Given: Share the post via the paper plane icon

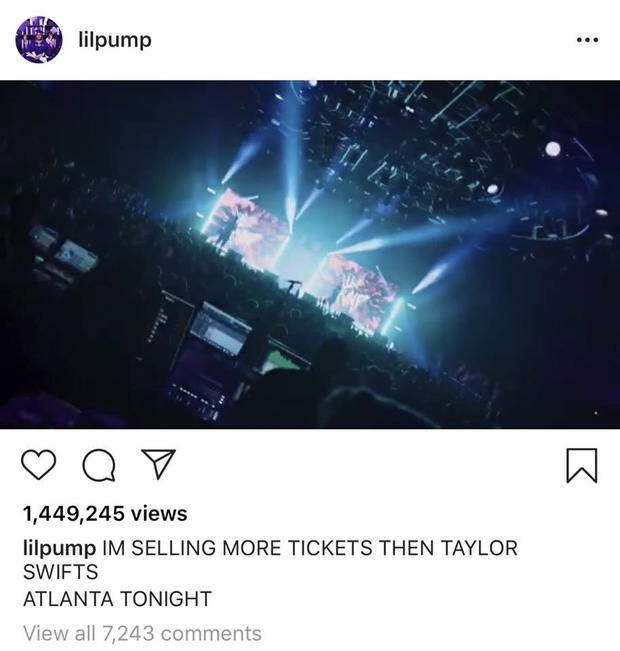Looking at the screenshot, I should [158, 464].
